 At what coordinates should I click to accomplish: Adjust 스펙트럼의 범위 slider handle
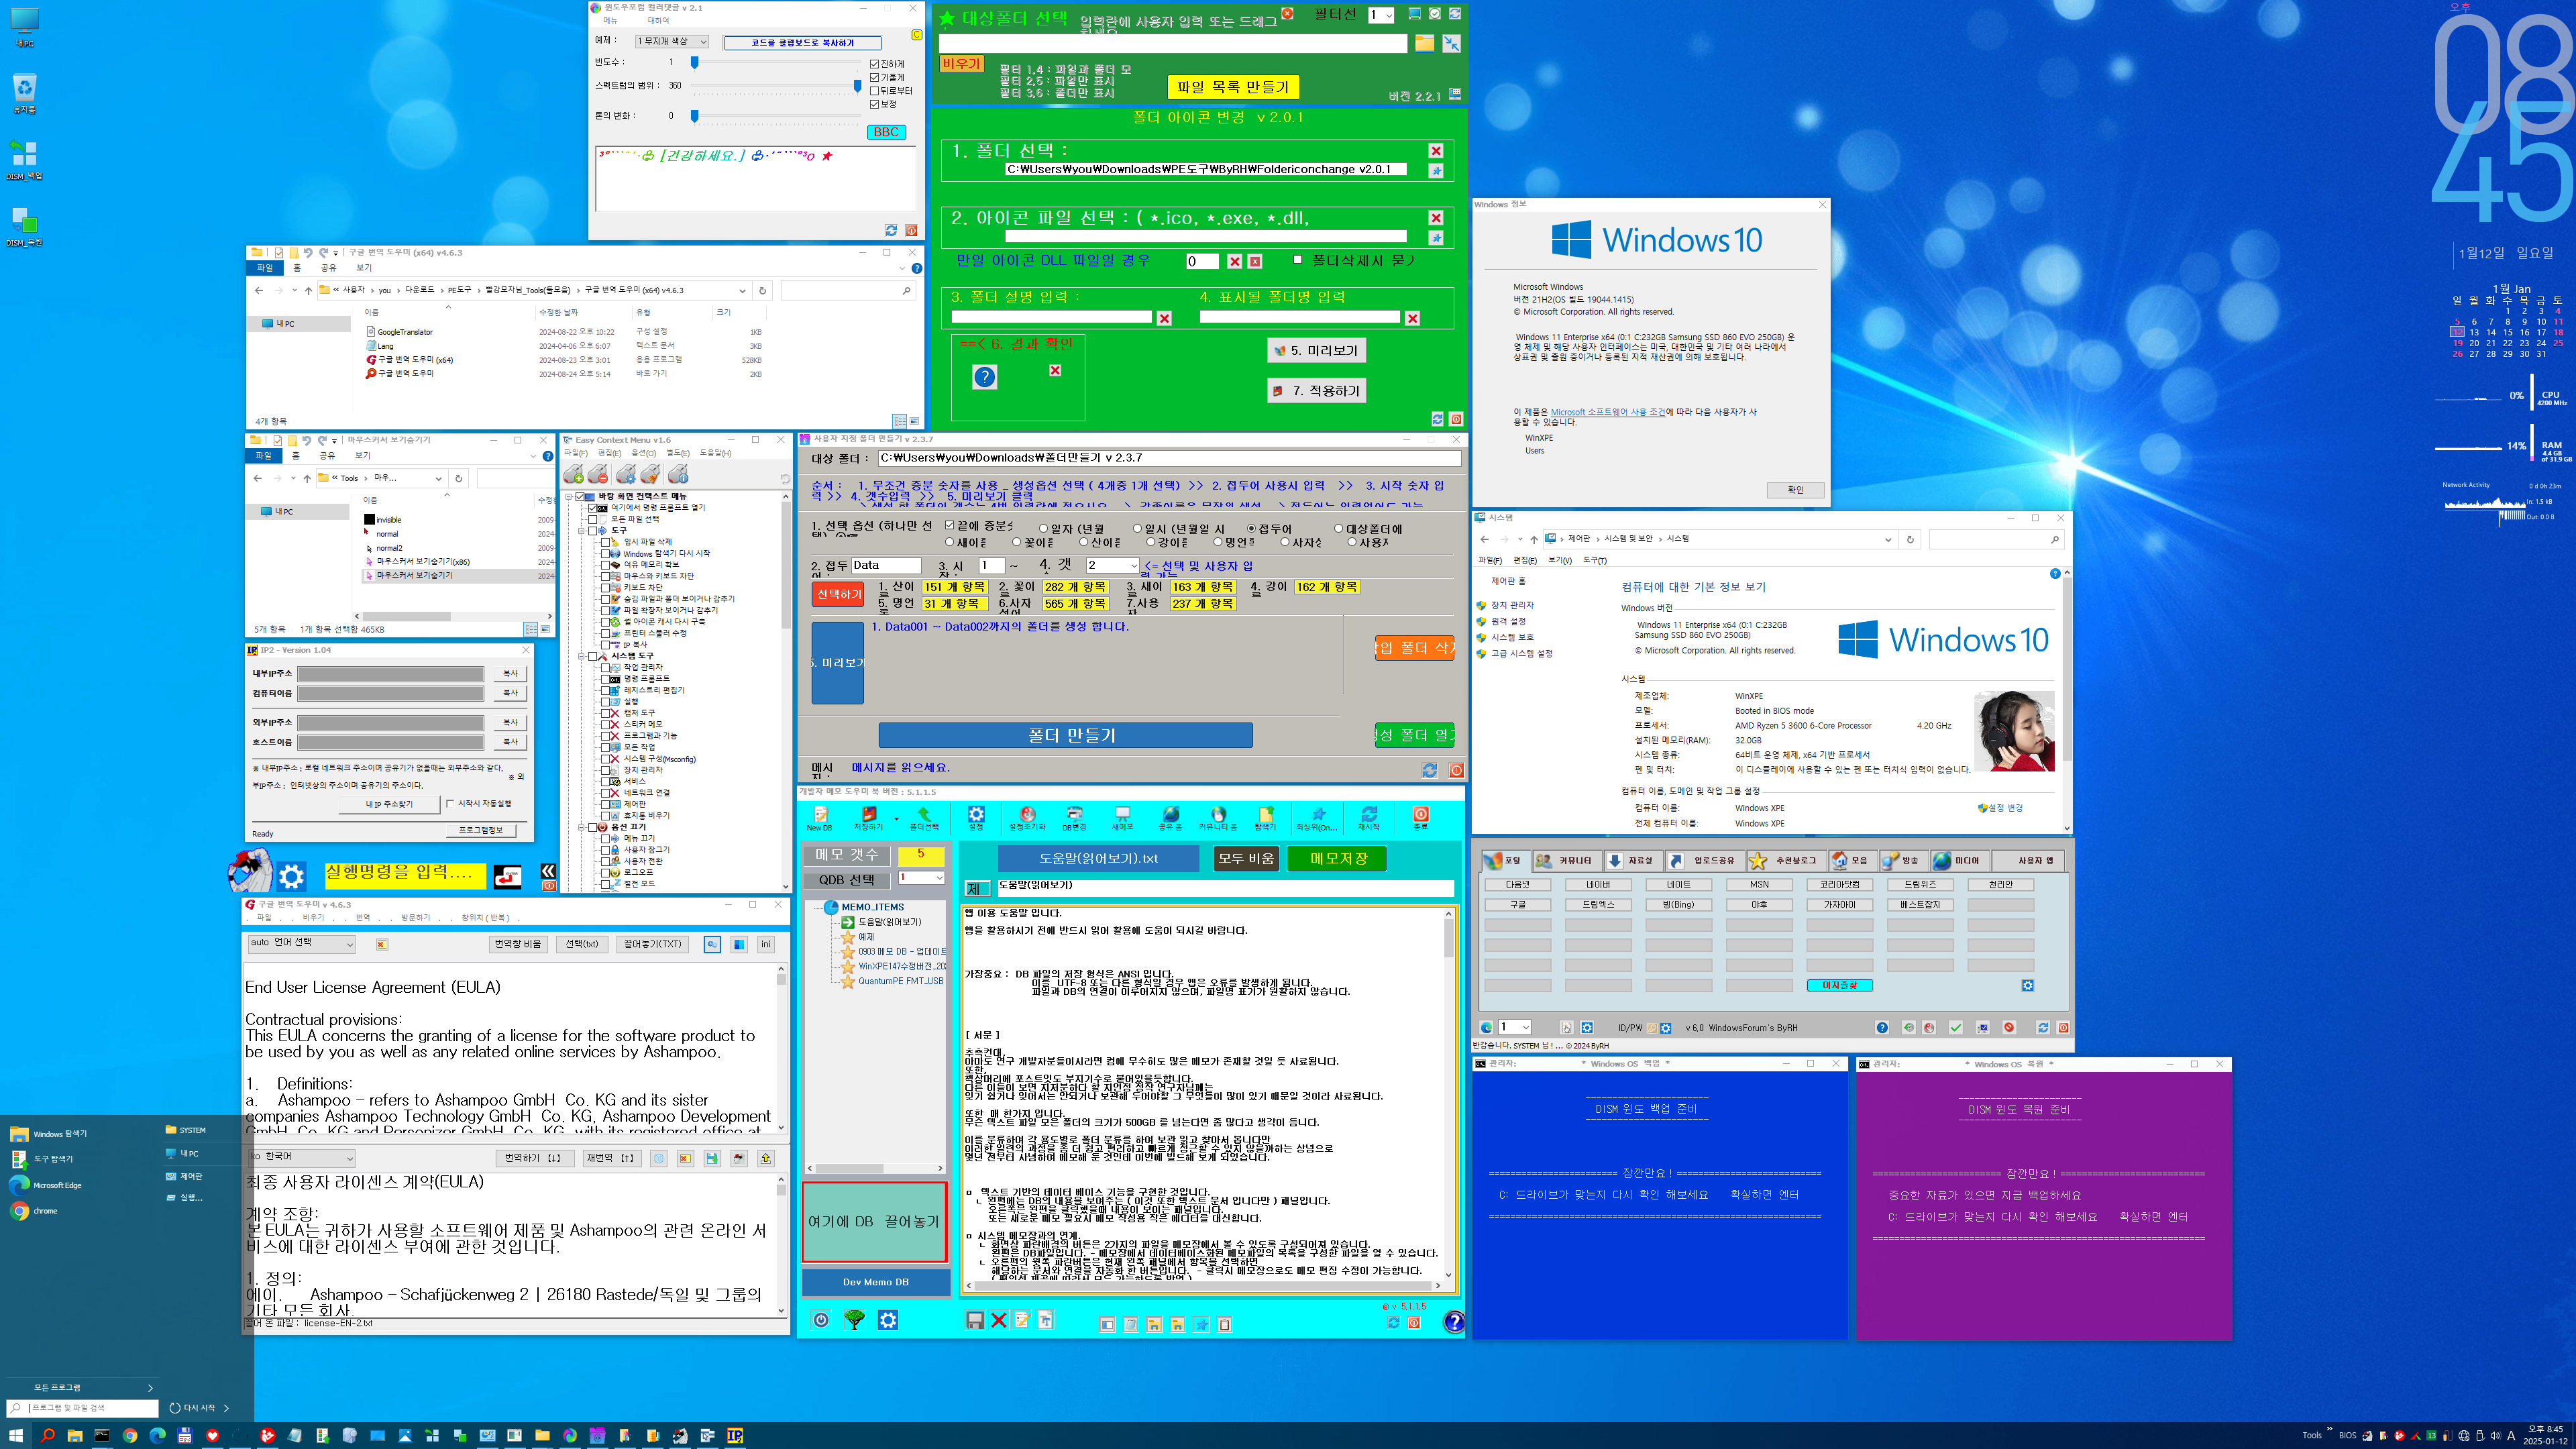coord(857,86)
